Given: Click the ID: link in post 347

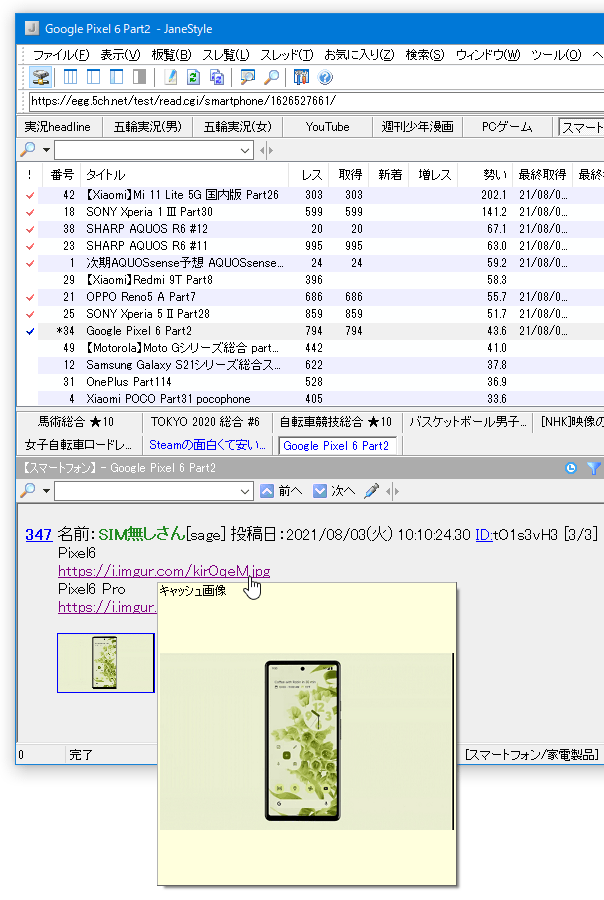Looking at the screenshot, I should pyautogui.click(x=483, y=535).
